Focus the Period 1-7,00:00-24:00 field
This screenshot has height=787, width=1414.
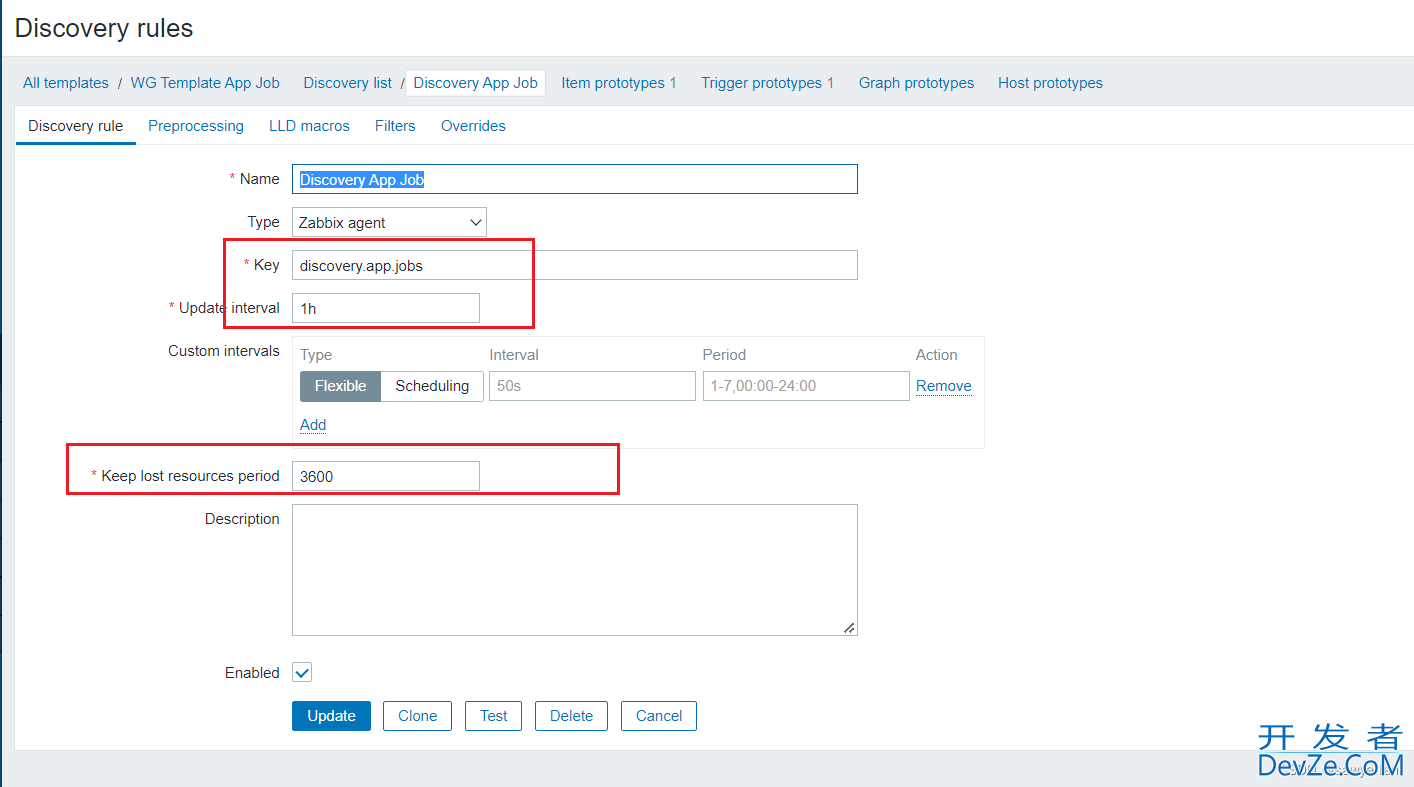pos(806,386)
